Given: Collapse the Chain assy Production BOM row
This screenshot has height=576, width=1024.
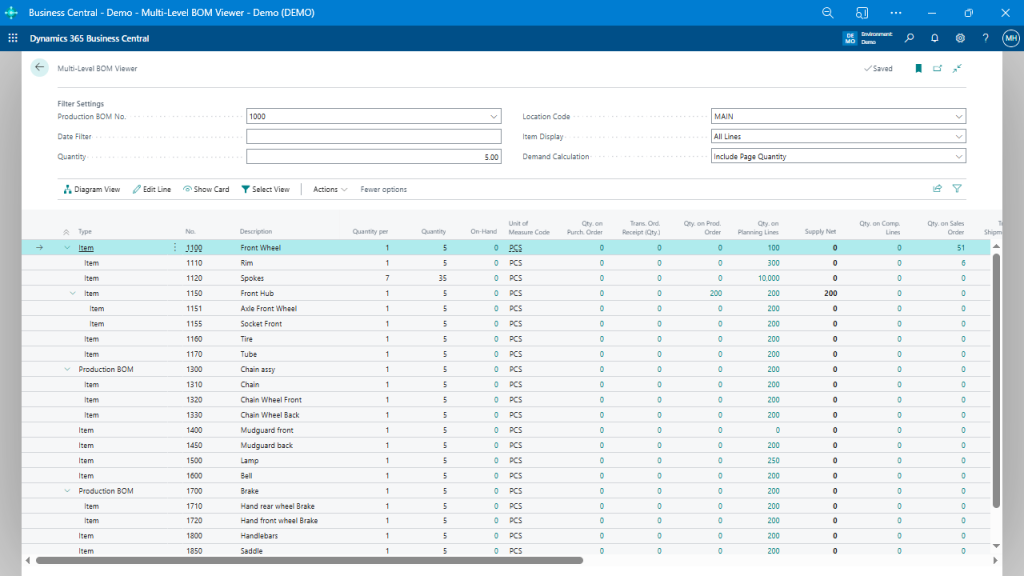Looking at the screenshot, I should 67,369.
